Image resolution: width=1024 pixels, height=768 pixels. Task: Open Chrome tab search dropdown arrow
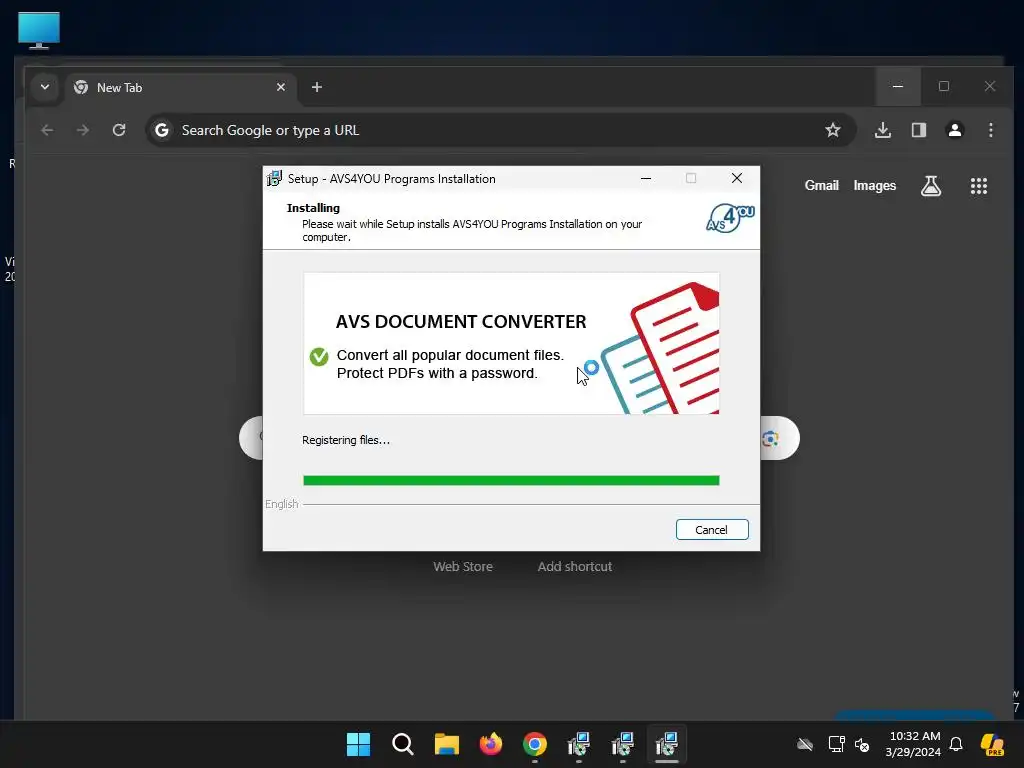pos(45,87)
